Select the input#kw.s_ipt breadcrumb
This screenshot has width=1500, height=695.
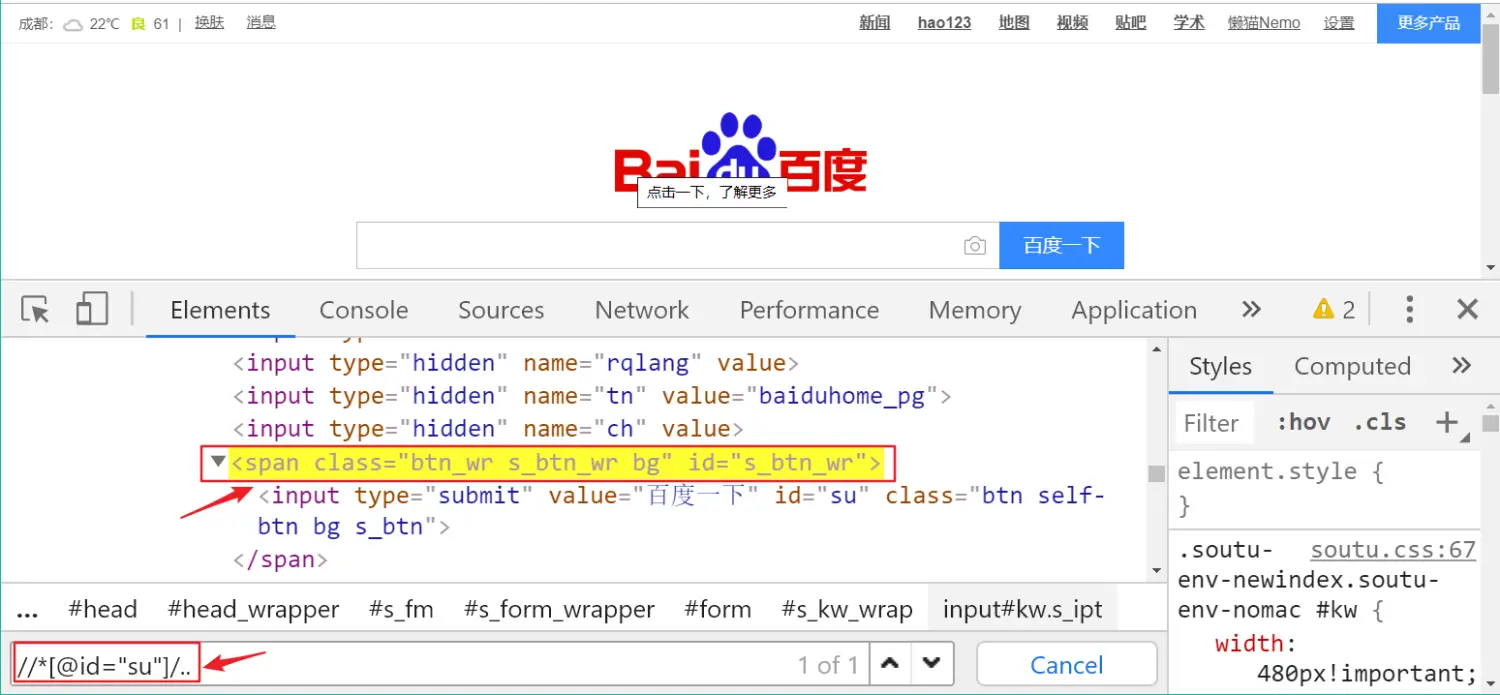[x=1023, y=610]
